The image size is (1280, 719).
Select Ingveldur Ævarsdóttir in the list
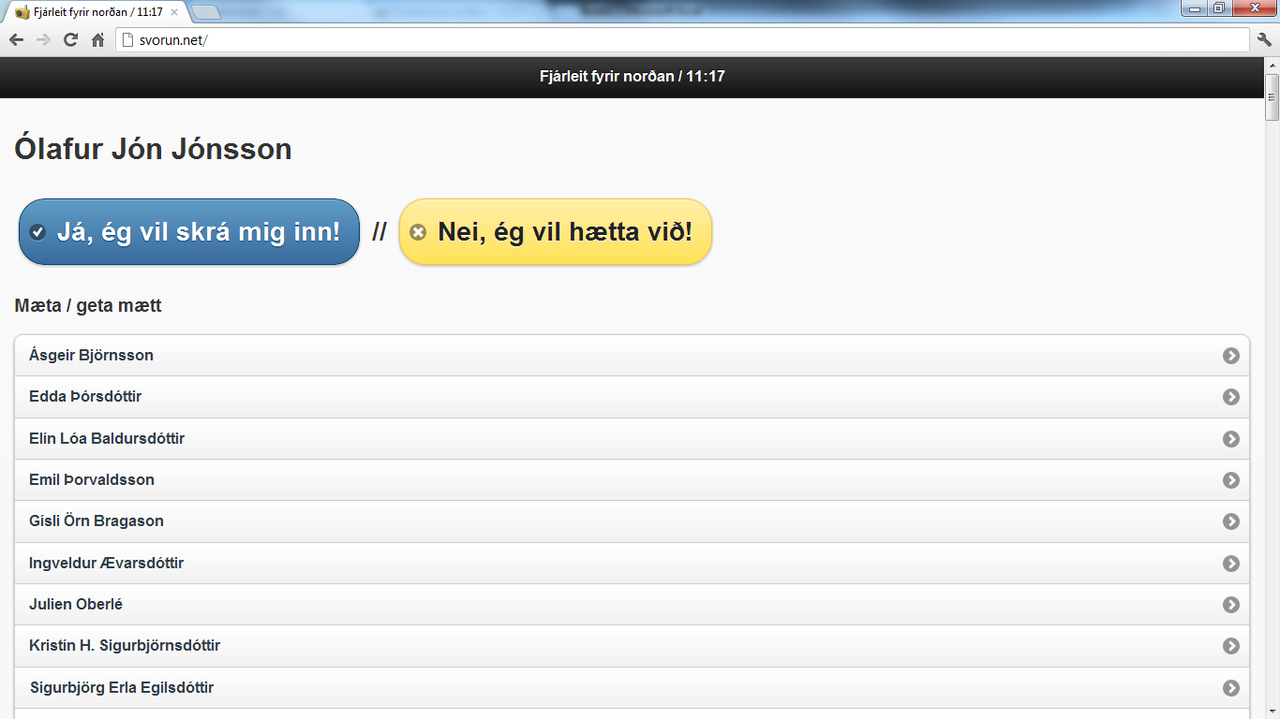pos(632,564)
